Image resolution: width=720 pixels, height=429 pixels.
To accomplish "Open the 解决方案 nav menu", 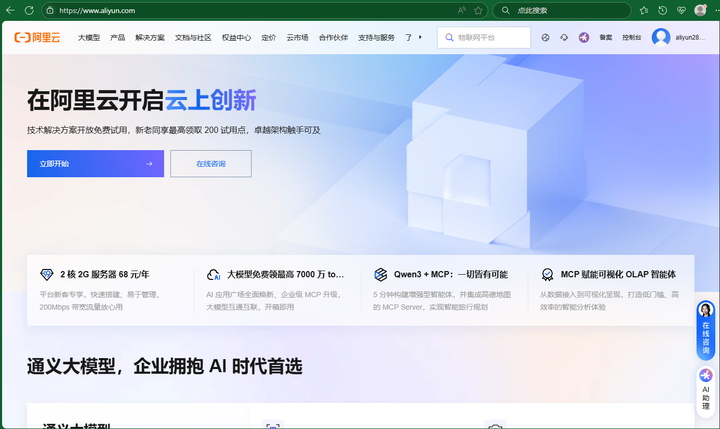I will pos(150,37).
